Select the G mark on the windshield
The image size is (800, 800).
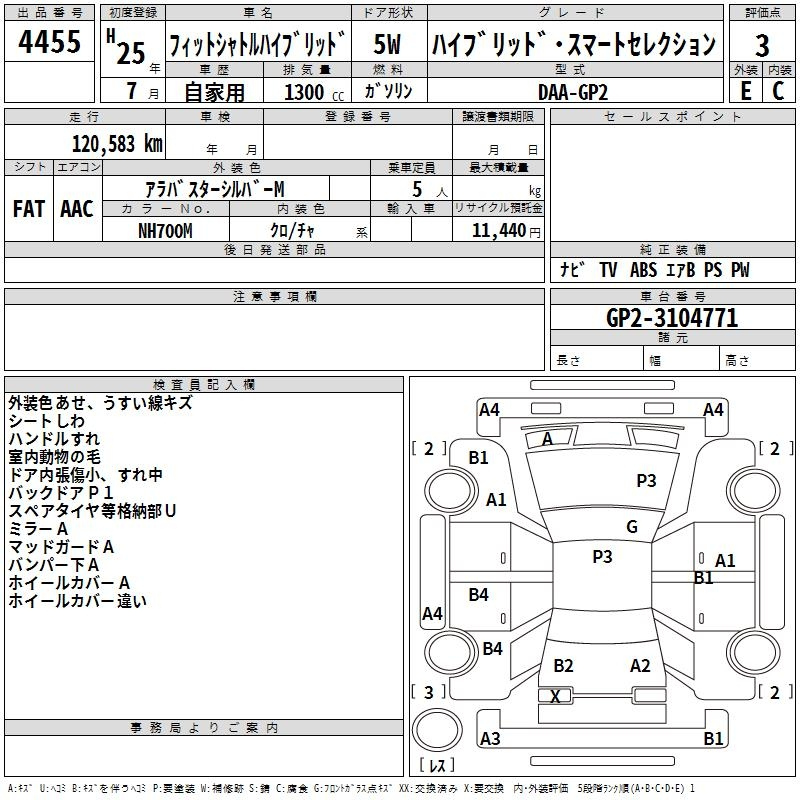[632, 527]
